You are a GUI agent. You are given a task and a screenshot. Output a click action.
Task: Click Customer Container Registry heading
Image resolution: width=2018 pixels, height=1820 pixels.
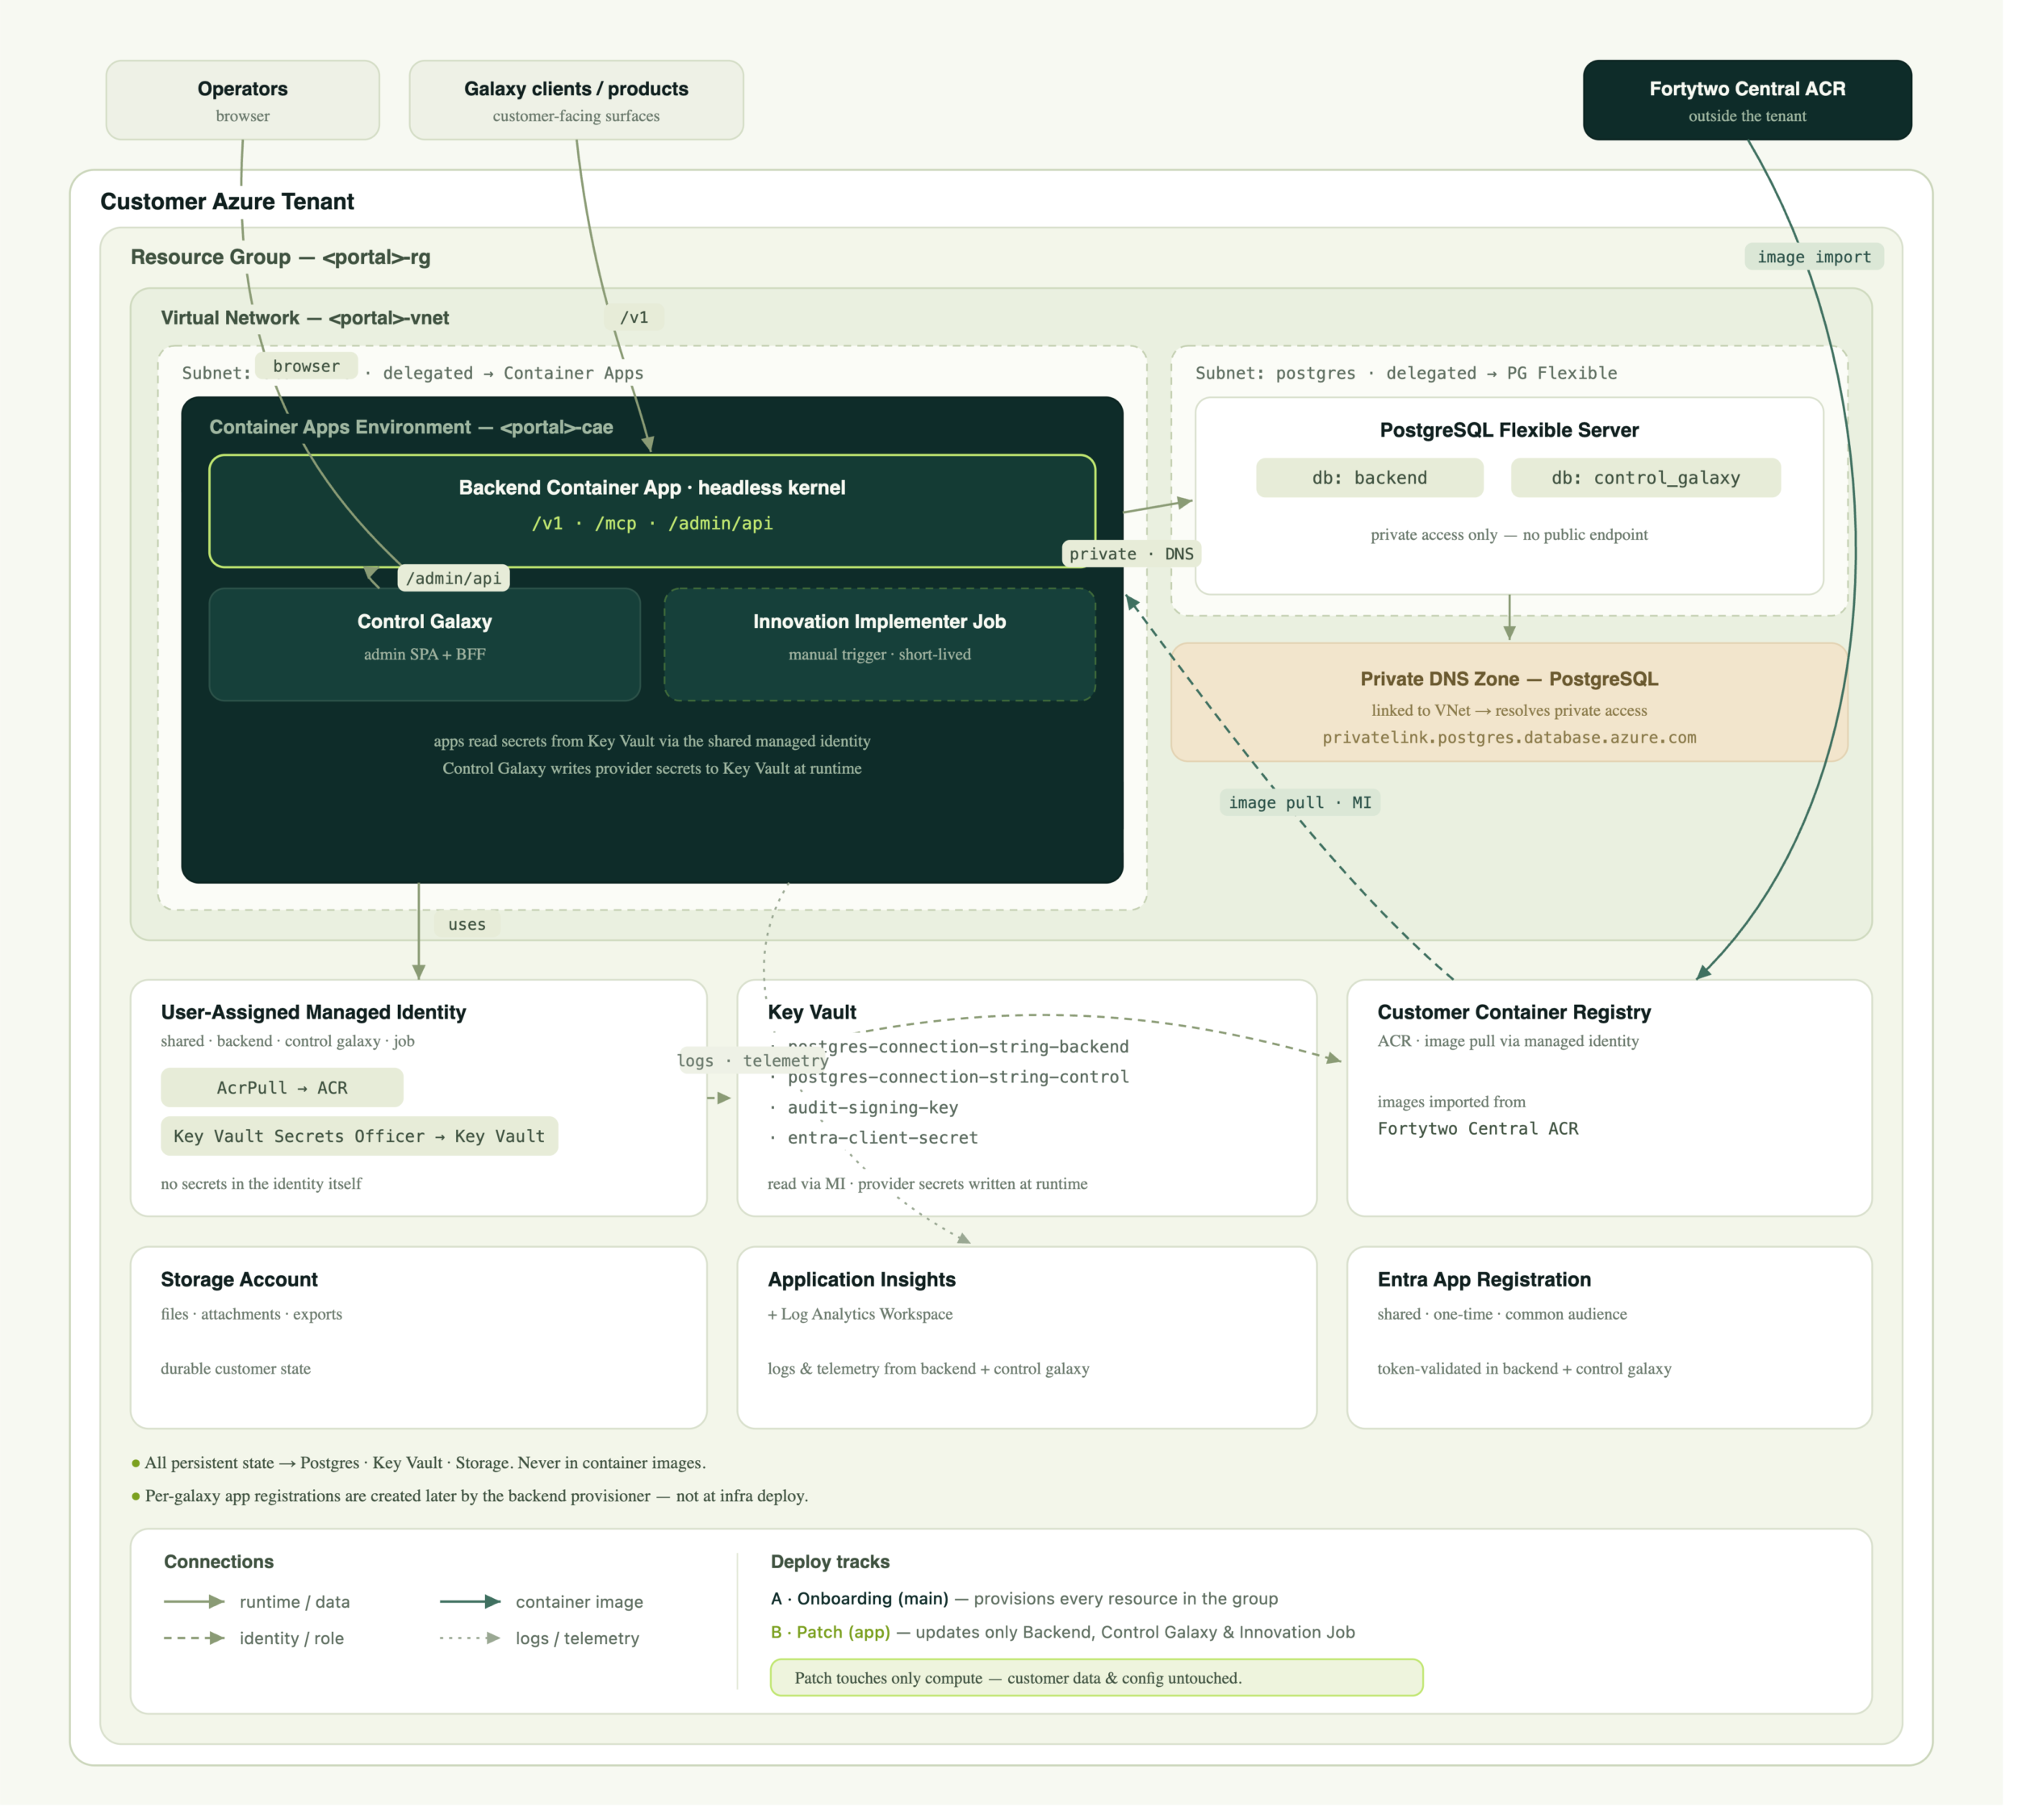(1514, 1012)
